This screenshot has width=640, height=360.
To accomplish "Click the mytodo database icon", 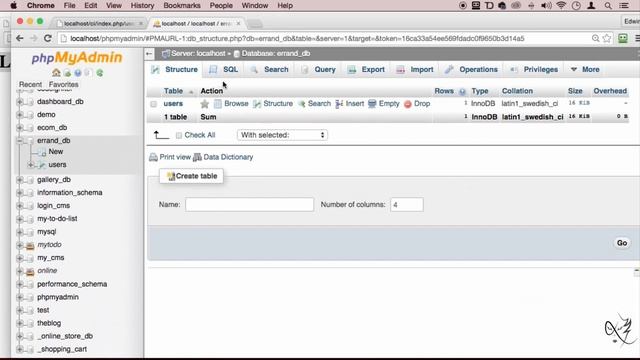I will (30, 245).
